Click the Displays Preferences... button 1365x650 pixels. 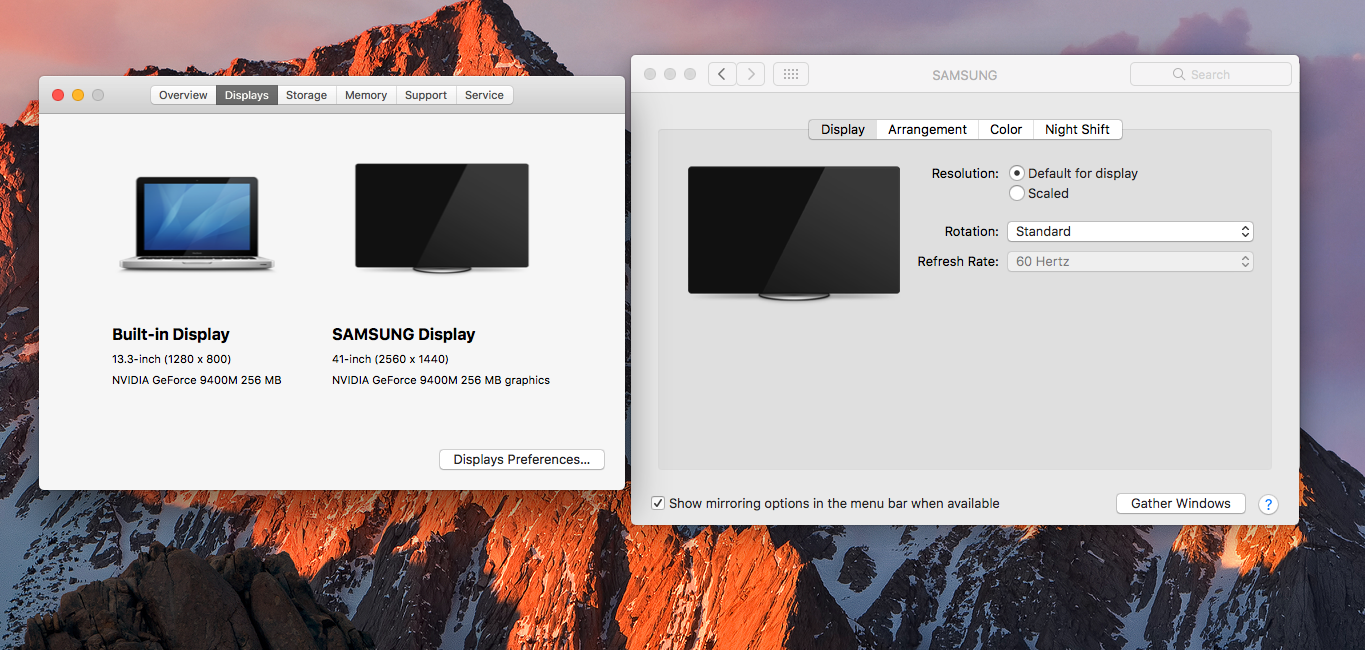tap(522, 459)
